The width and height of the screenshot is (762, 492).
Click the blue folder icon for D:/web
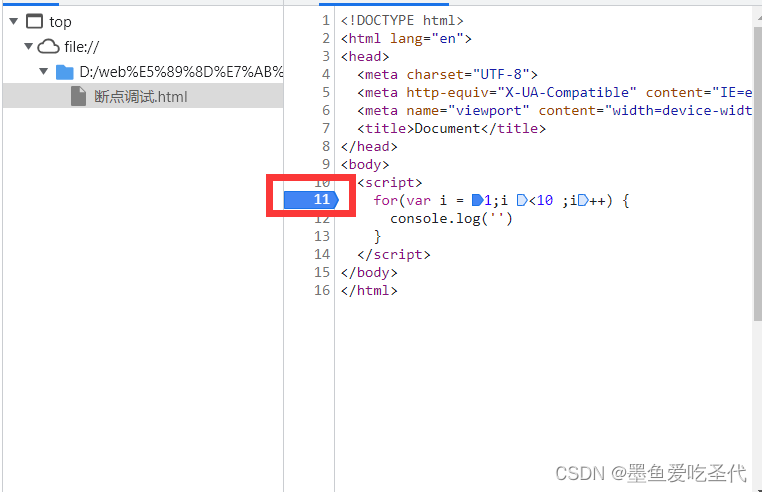65,72
